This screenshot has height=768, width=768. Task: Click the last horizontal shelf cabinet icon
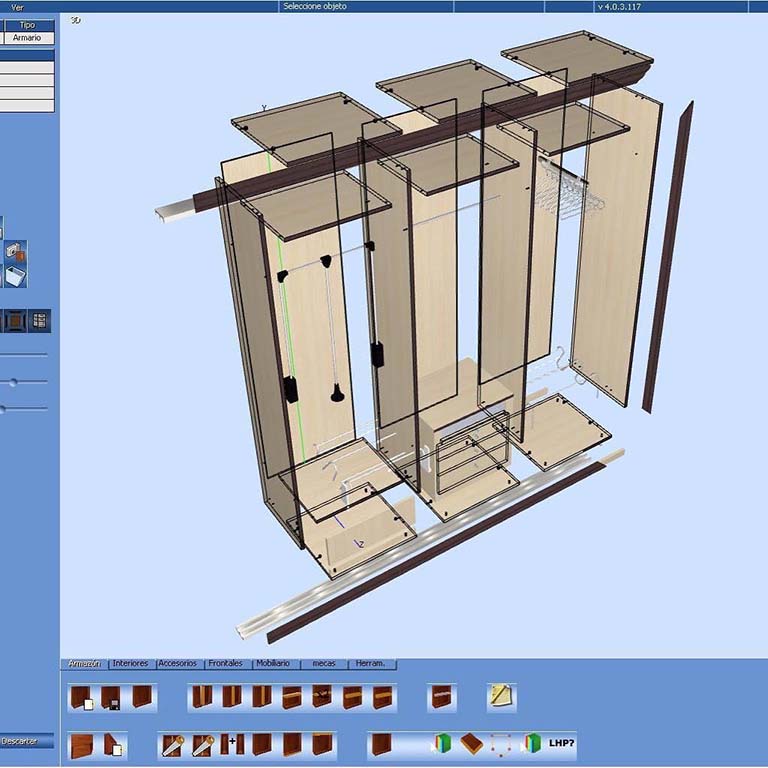pos(383,697)
